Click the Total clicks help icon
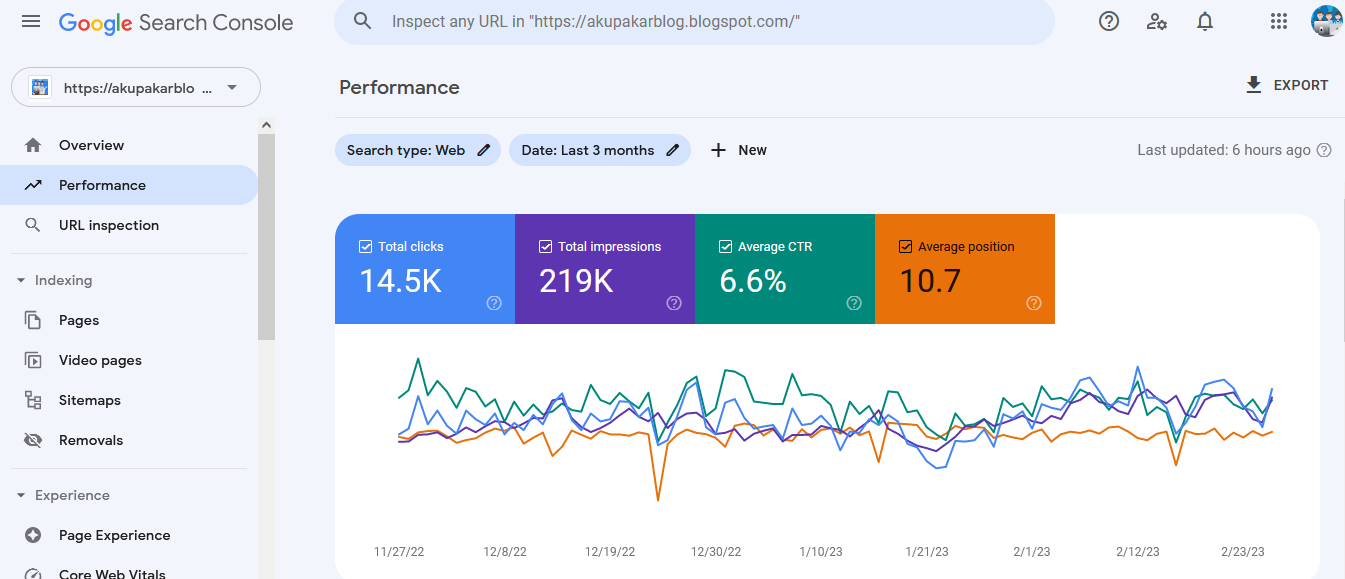Screen dimensions: 1345x579 [494, 303]
